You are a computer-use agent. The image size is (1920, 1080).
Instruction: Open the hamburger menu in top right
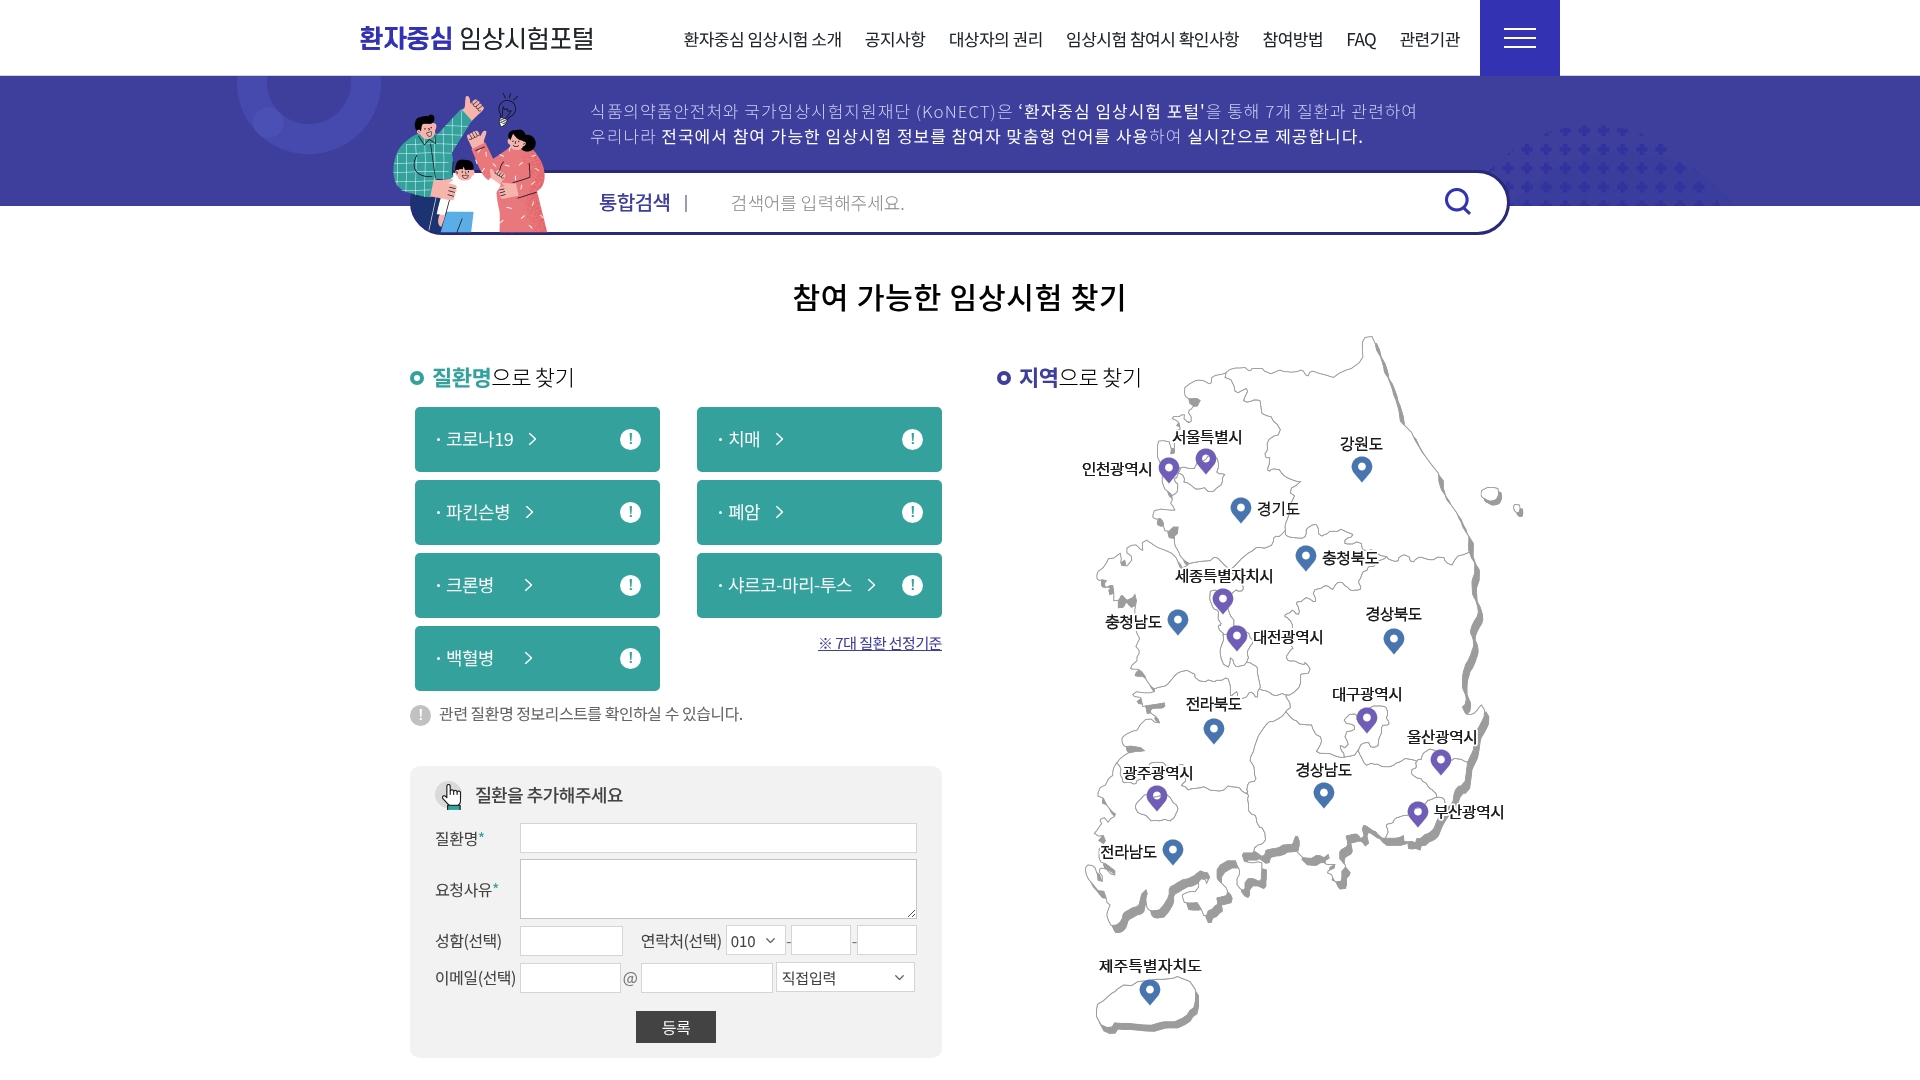tap(1519, 37)
